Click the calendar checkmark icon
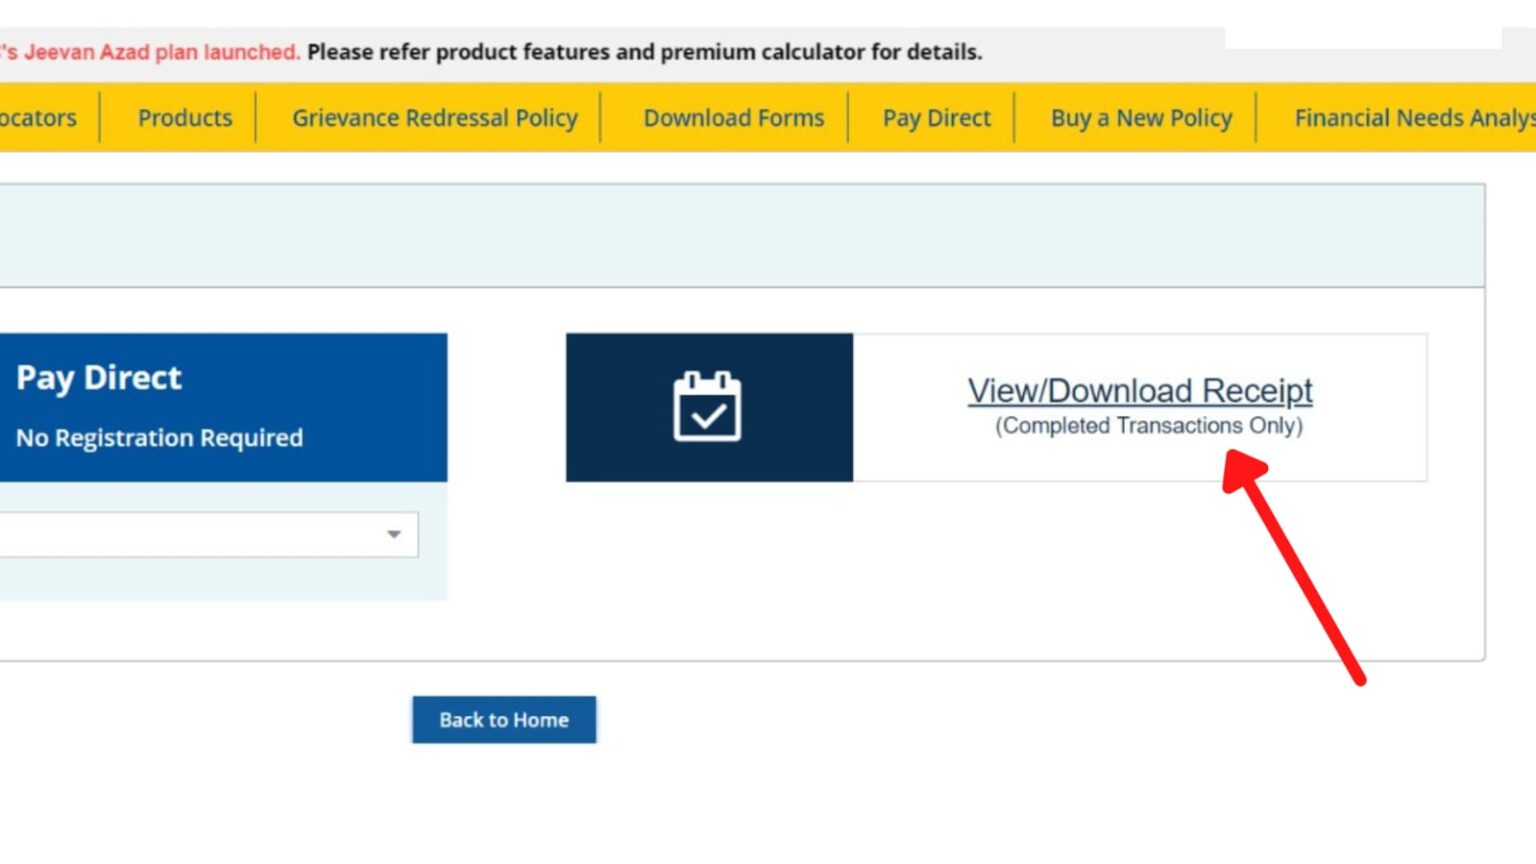This screenshot has height=864, width=1536. 709,407
